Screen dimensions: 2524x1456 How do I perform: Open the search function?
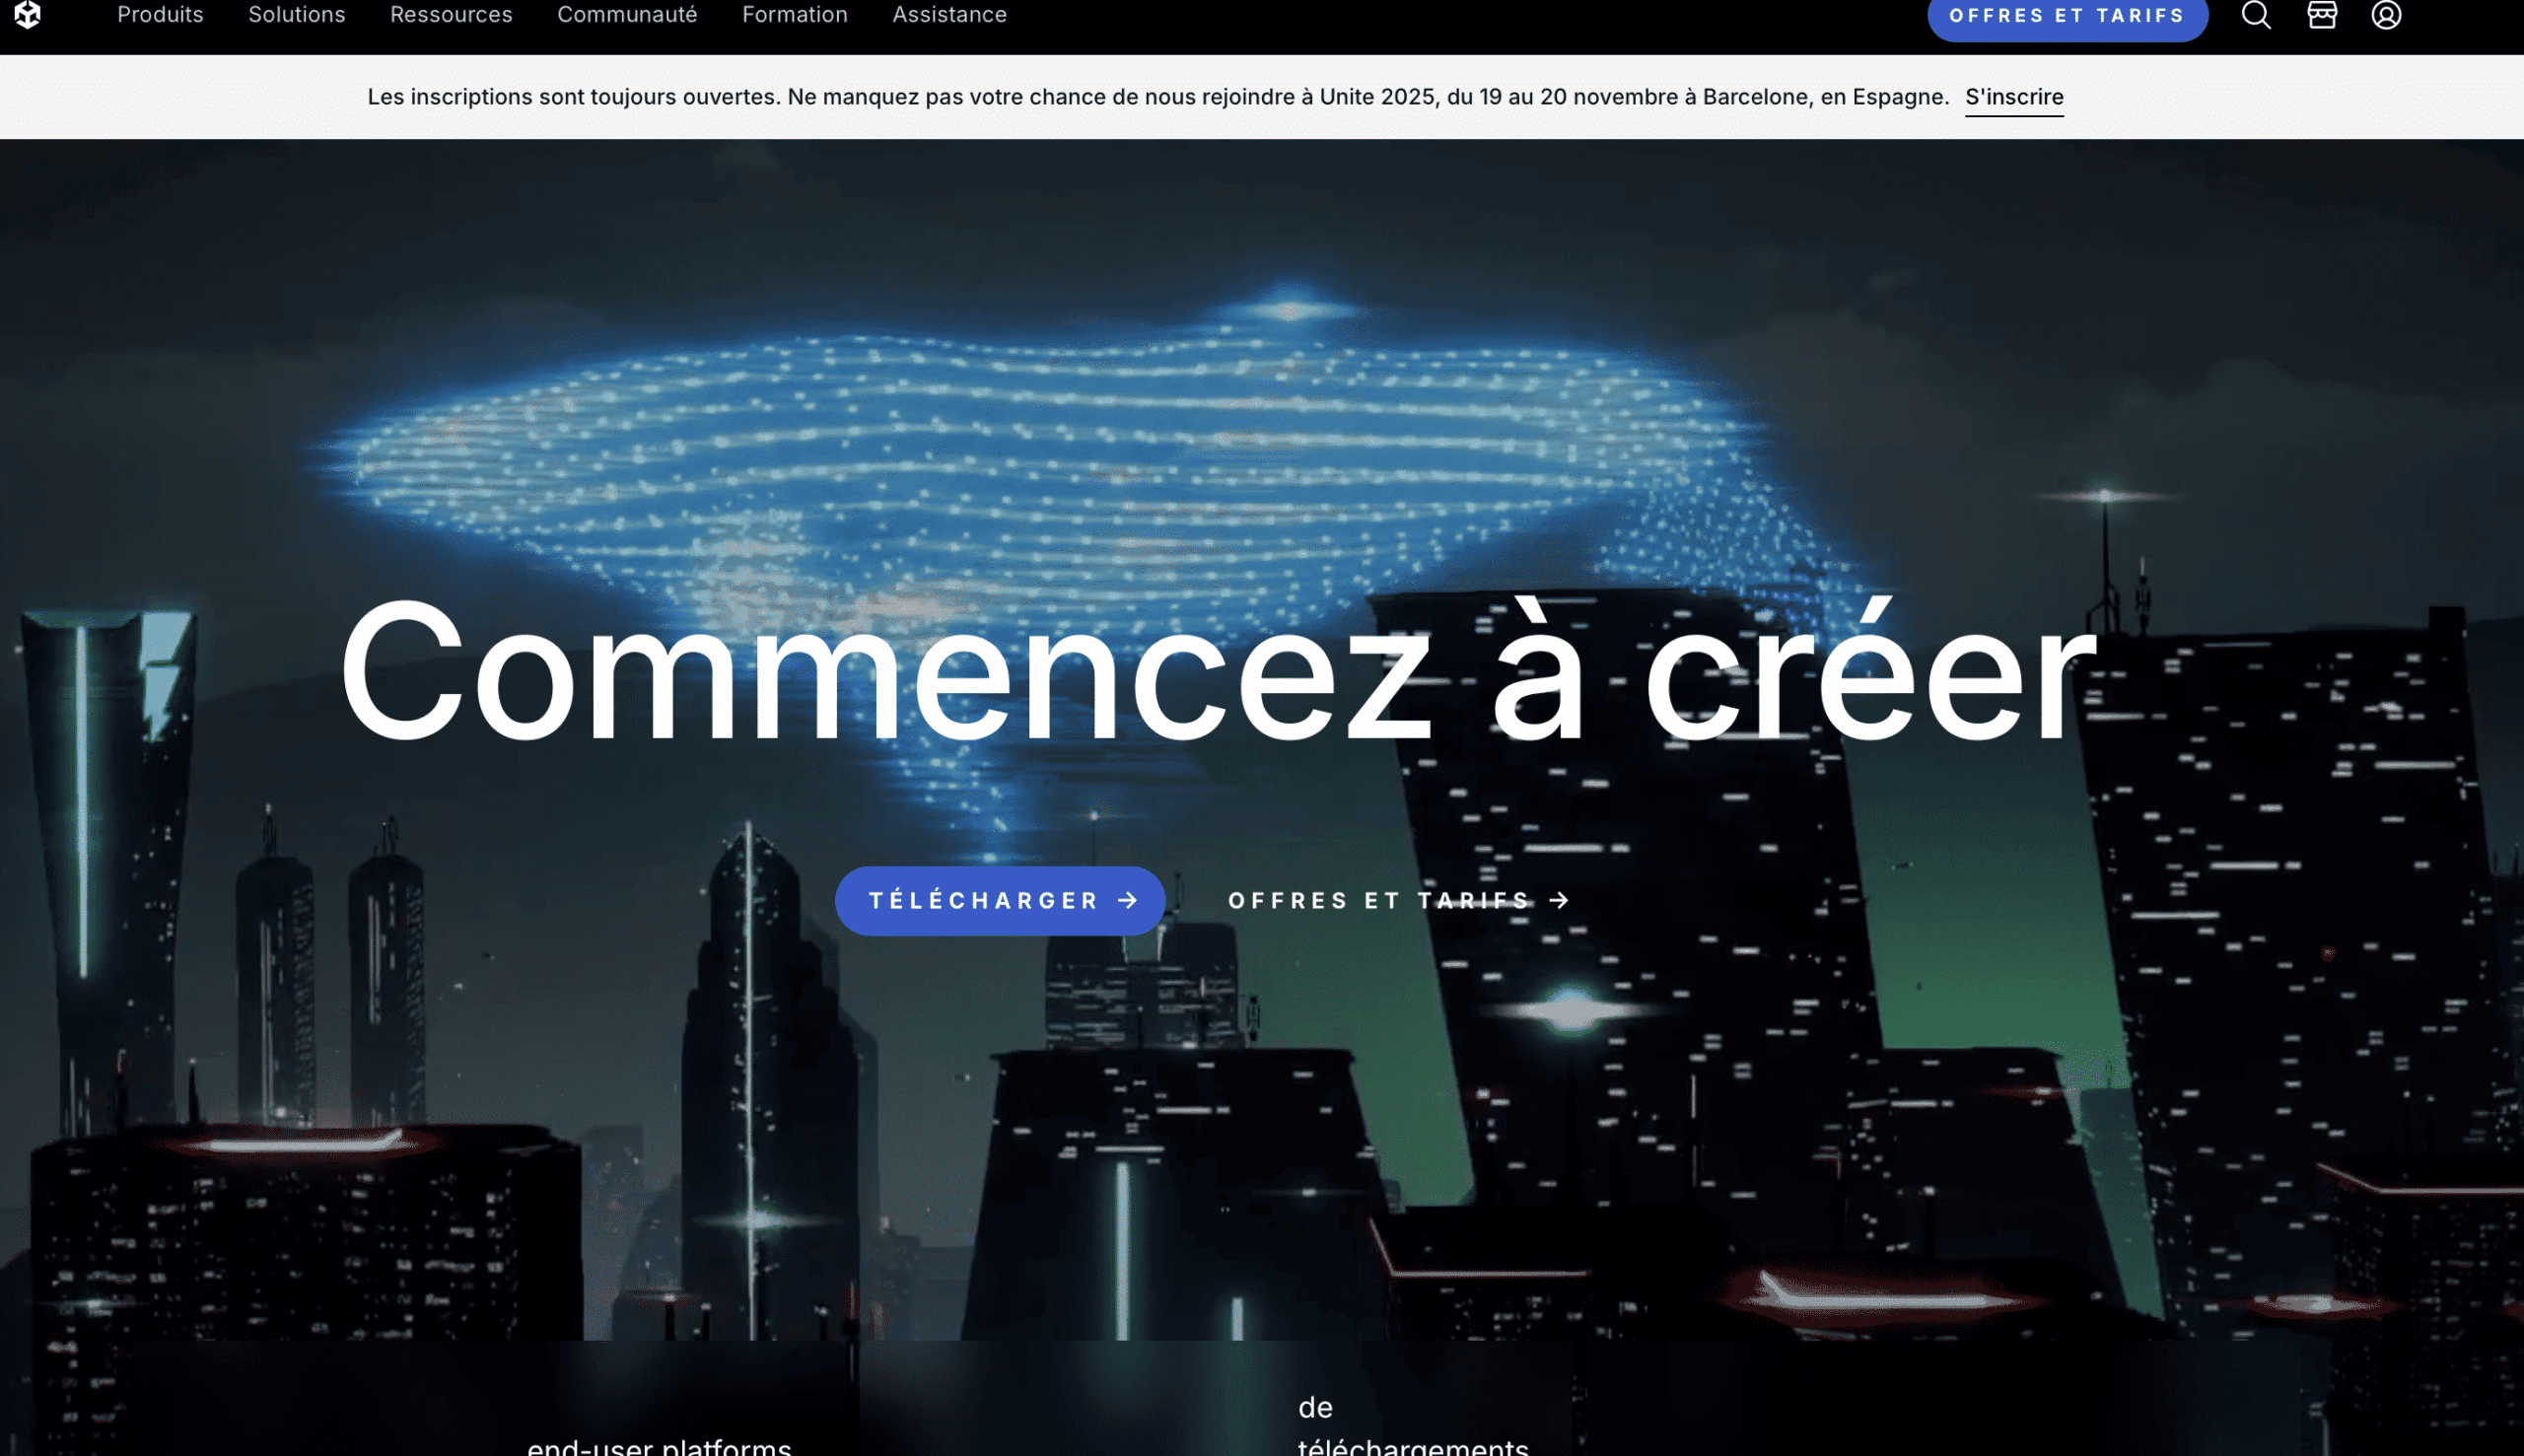click(x=2255, y=15)
